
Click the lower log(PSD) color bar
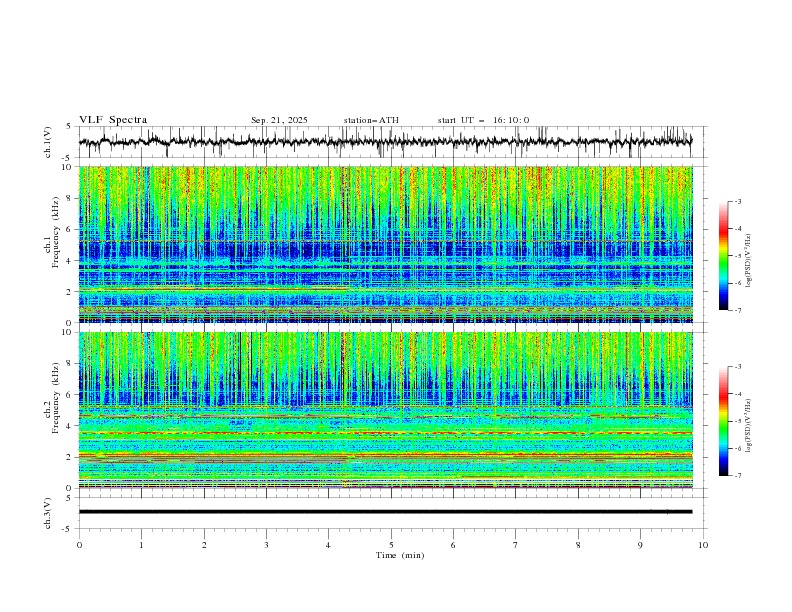[x=724, y=421]
